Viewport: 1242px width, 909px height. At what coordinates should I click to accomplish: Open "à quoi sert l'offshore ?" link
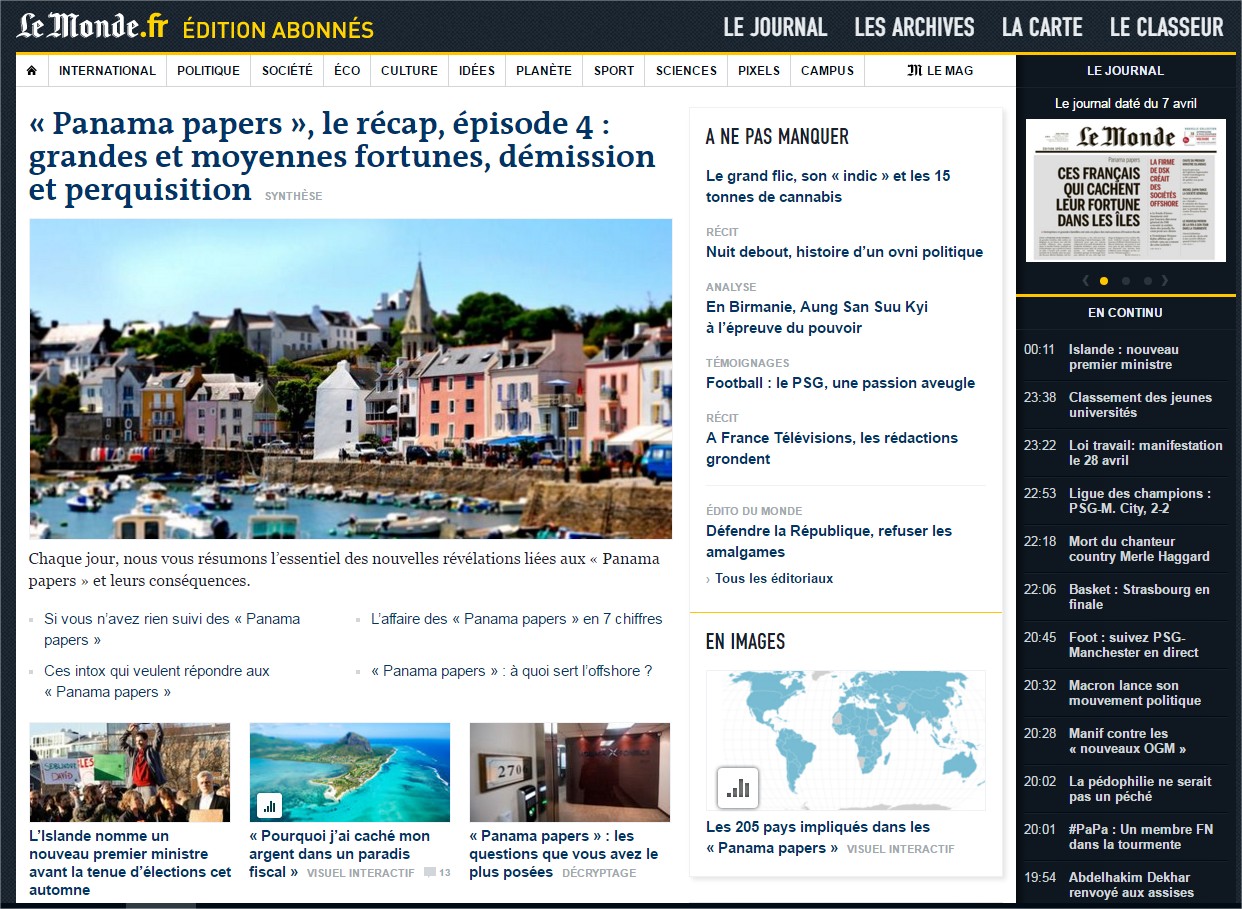coord(511,671)
